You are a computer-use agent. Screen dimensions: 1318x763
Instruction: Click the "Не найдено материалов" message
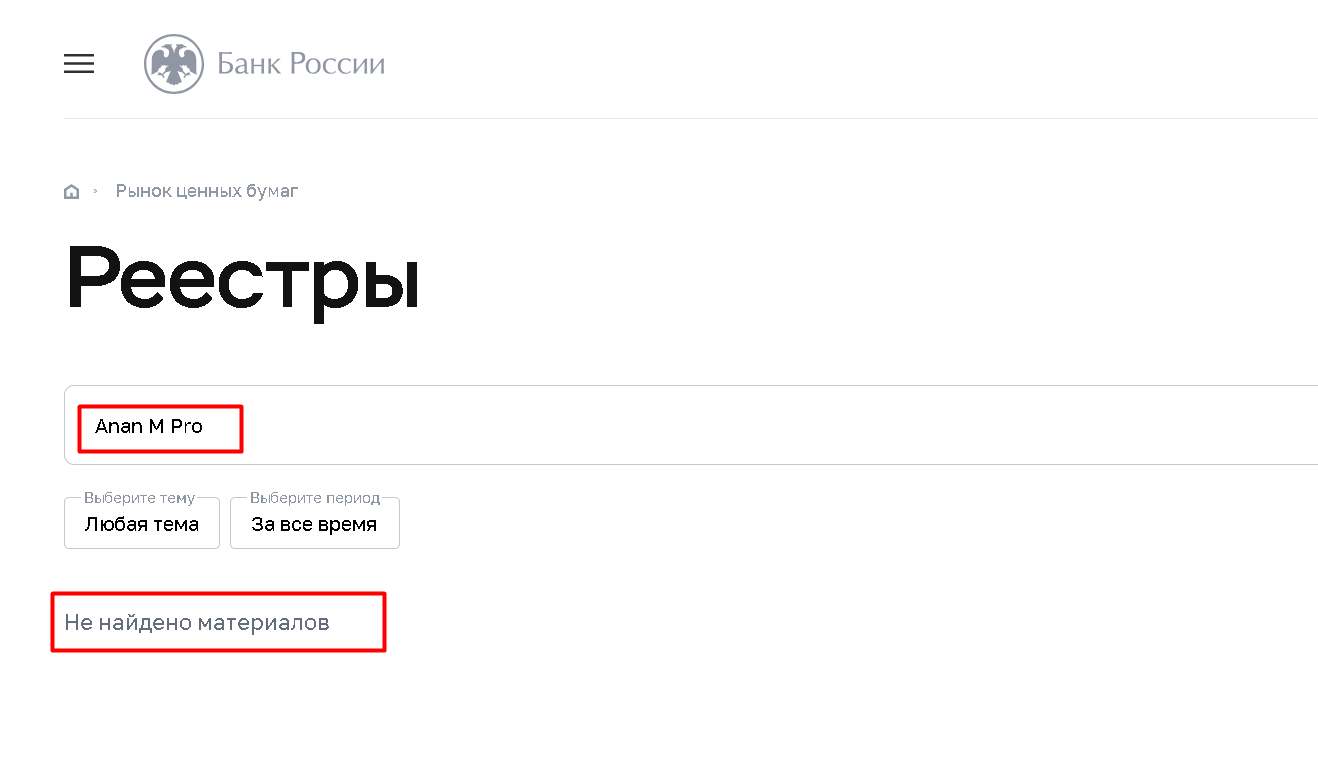(x=197, y=623)
